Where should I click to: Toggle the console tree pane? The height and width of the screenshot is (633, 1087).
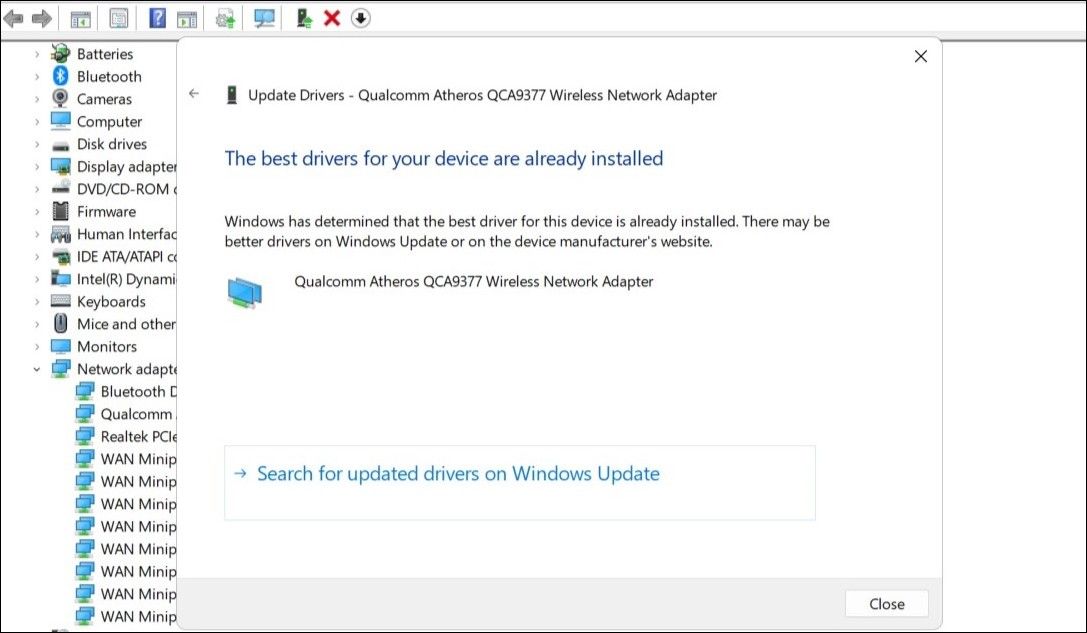80,17
